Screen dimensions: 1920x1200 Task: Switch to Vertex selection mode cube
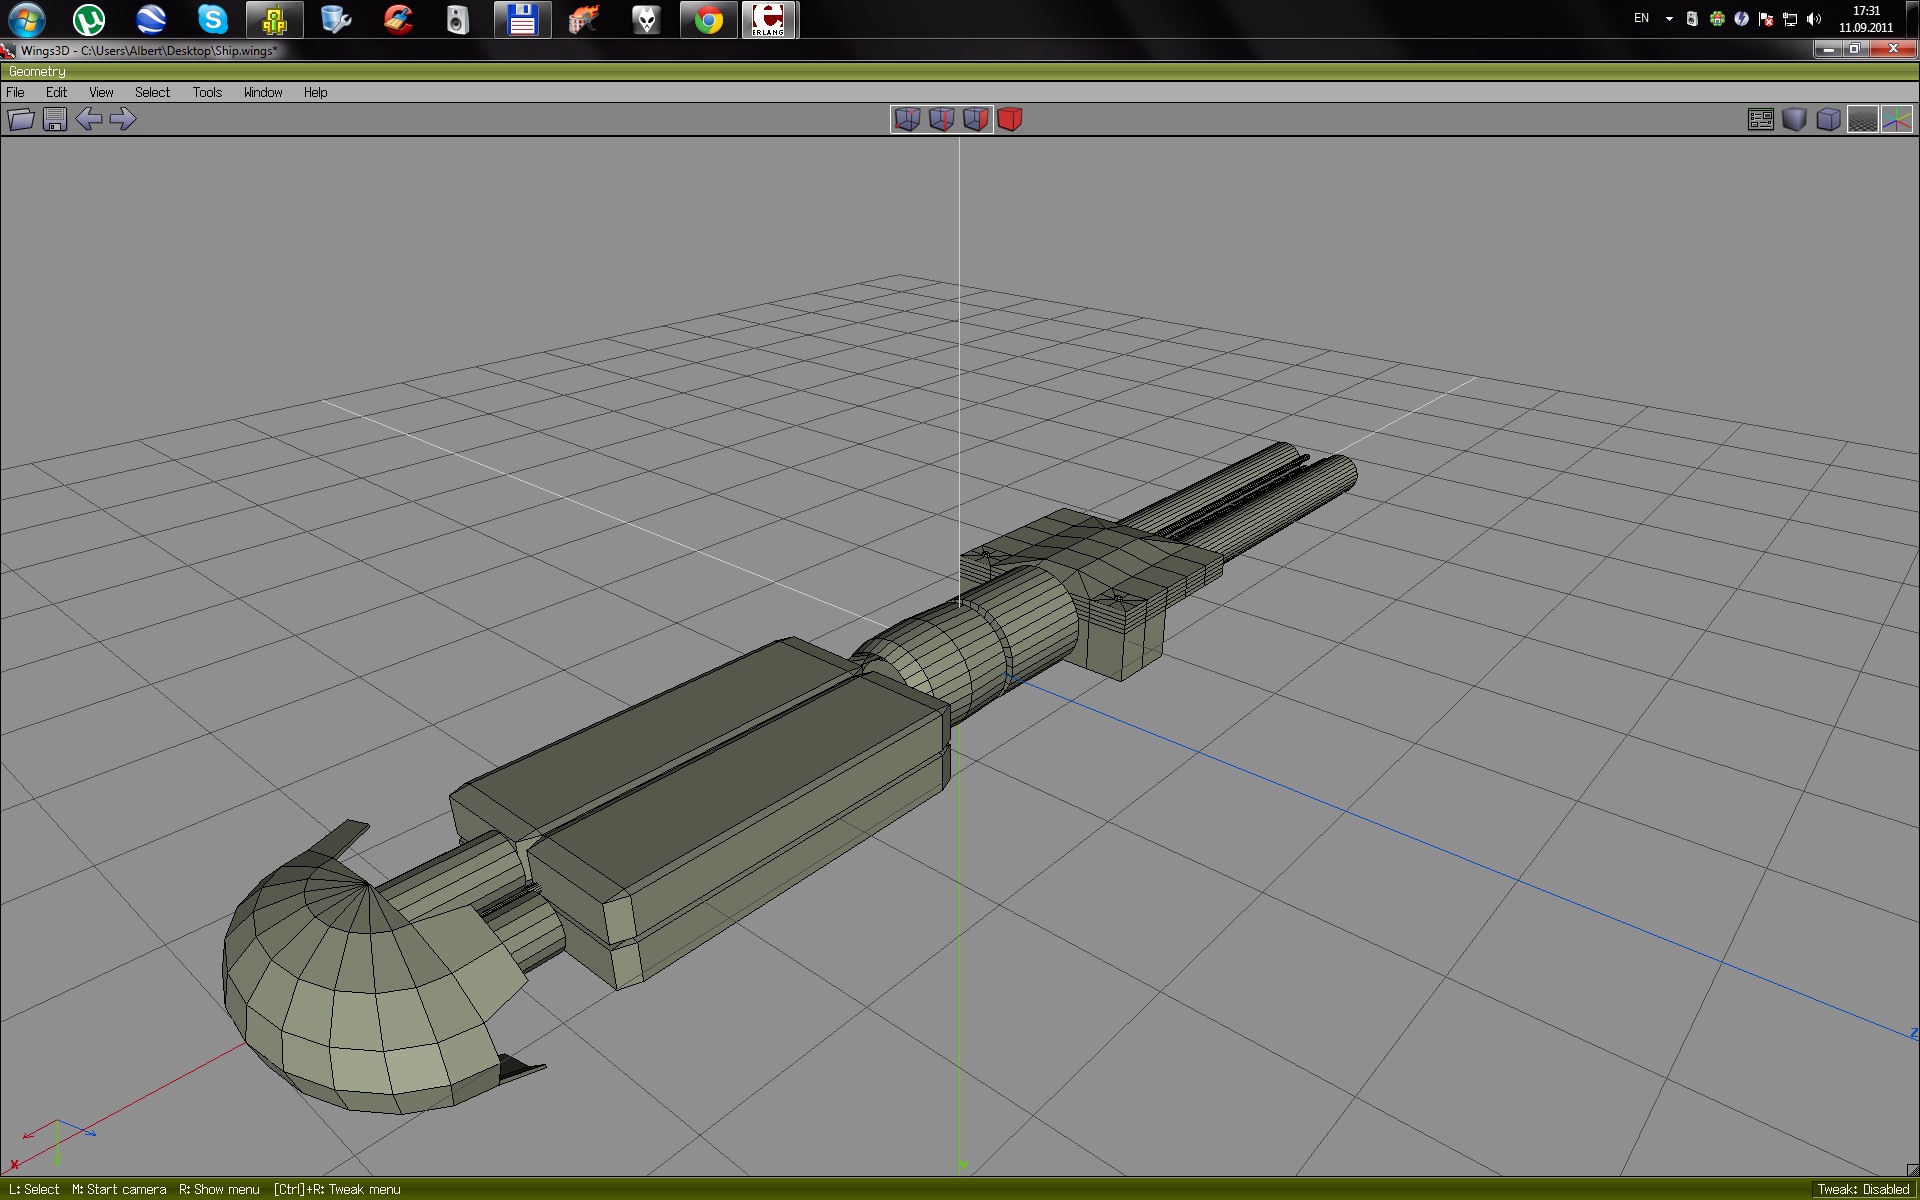pyautogui.click(x=907, y=120)
